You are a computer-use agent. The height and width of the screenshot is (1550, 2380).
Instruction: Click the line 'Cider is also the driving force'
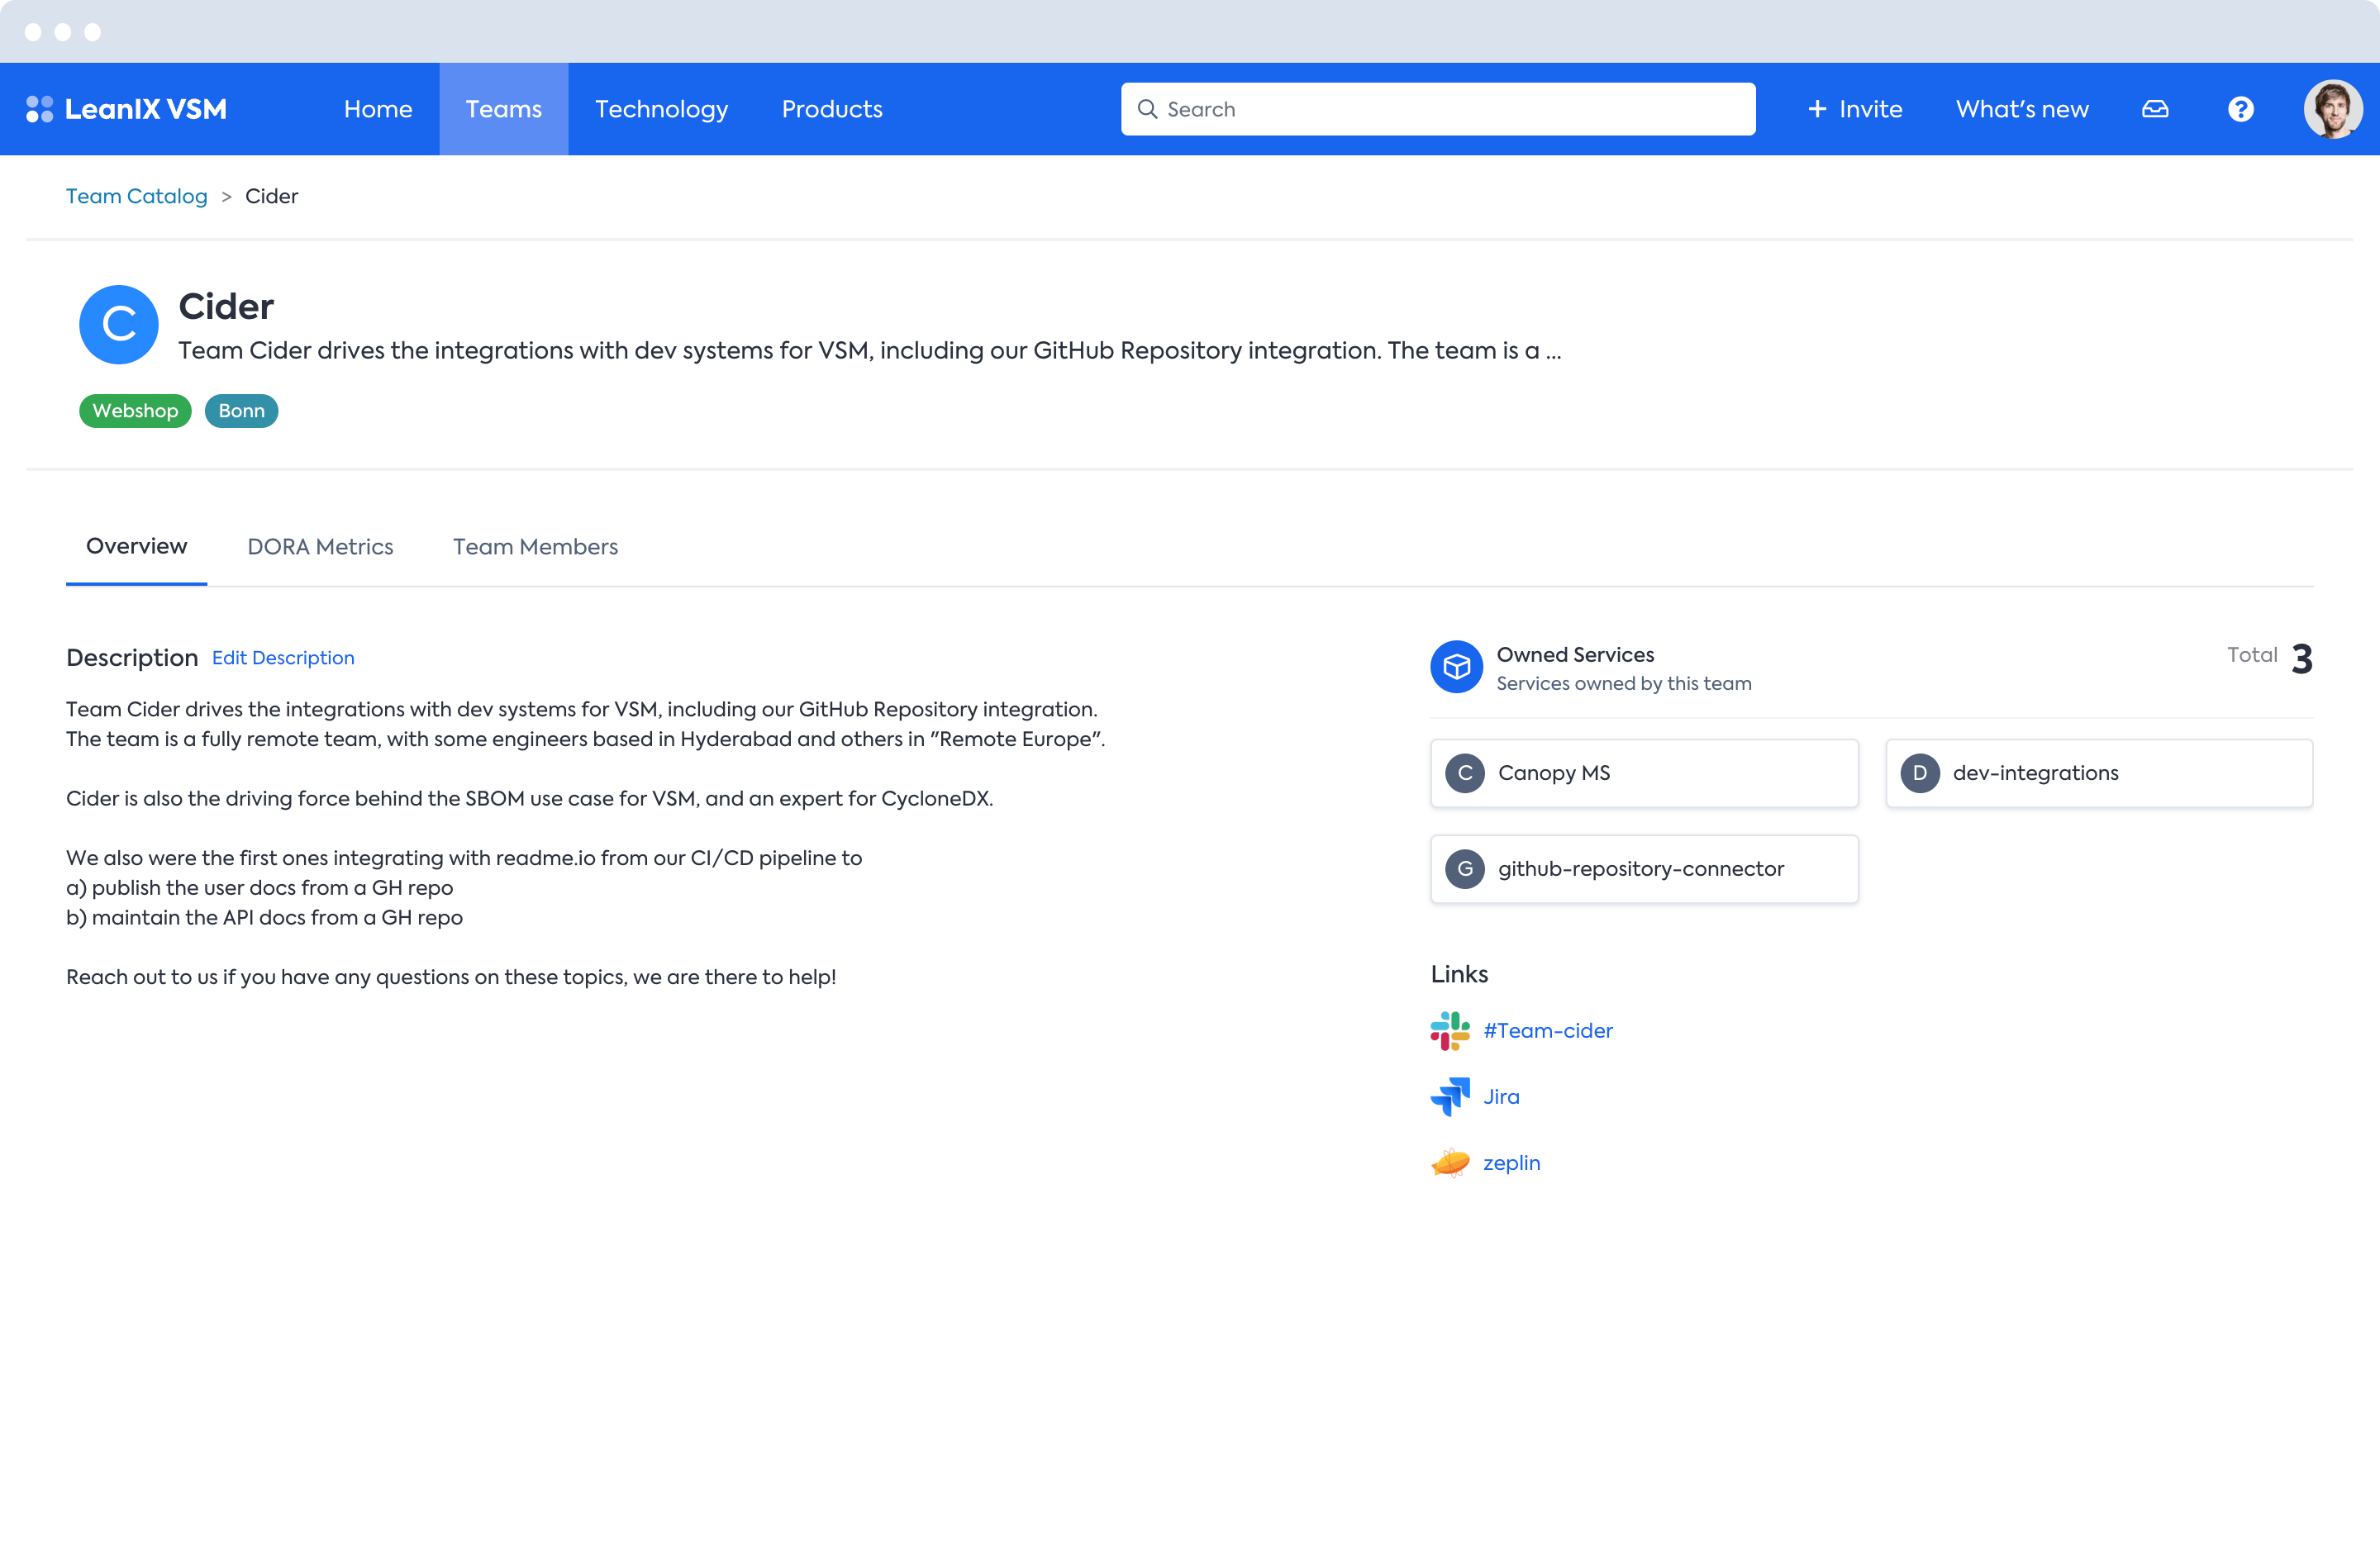(x=530, y=799)
